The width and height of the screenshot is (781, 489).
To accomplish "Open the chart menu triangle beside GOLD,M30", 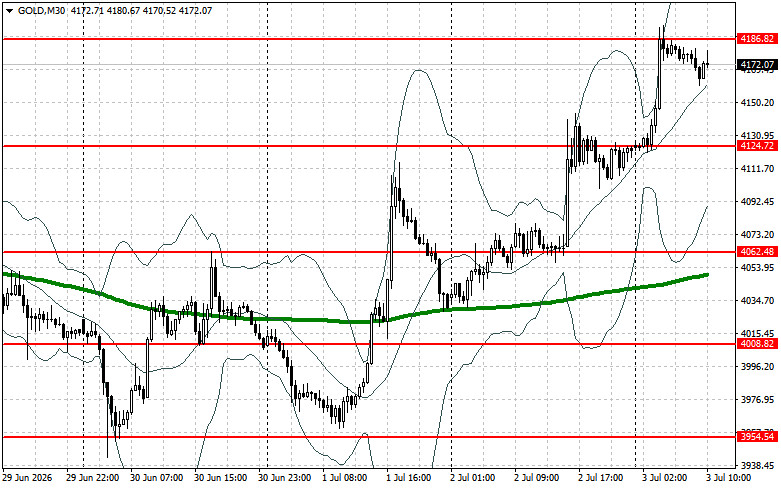I will click(x=9, y=10).
